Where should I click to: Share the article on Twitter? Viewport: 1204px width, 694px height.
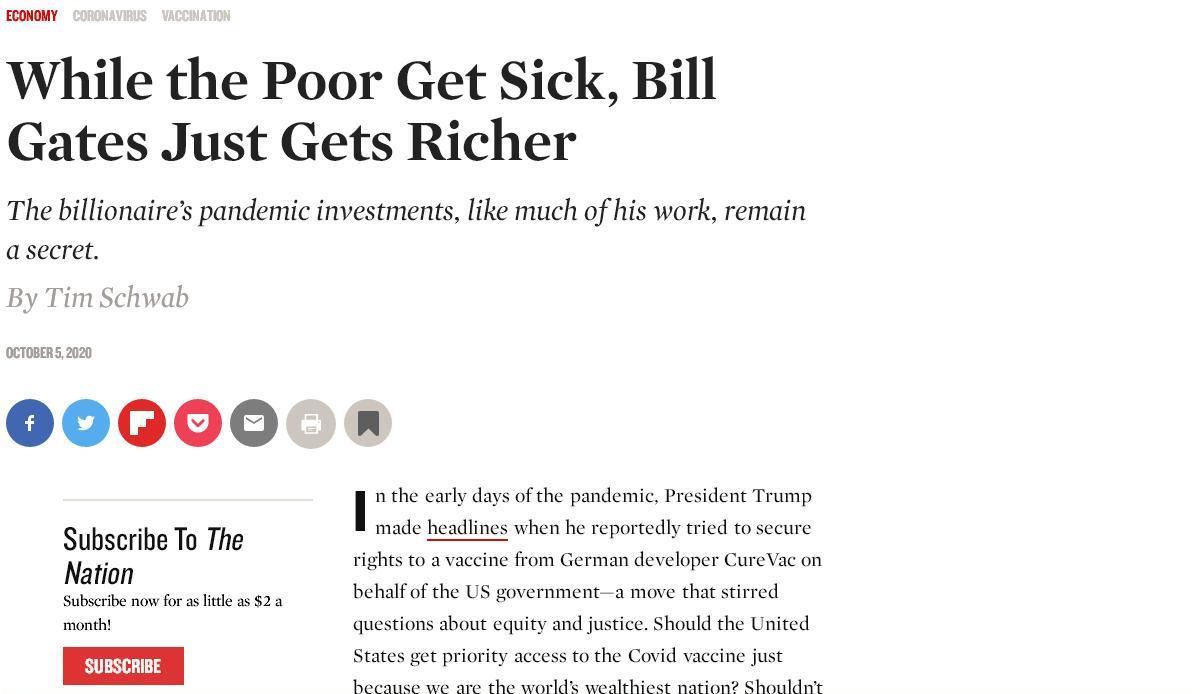(86, 423)
